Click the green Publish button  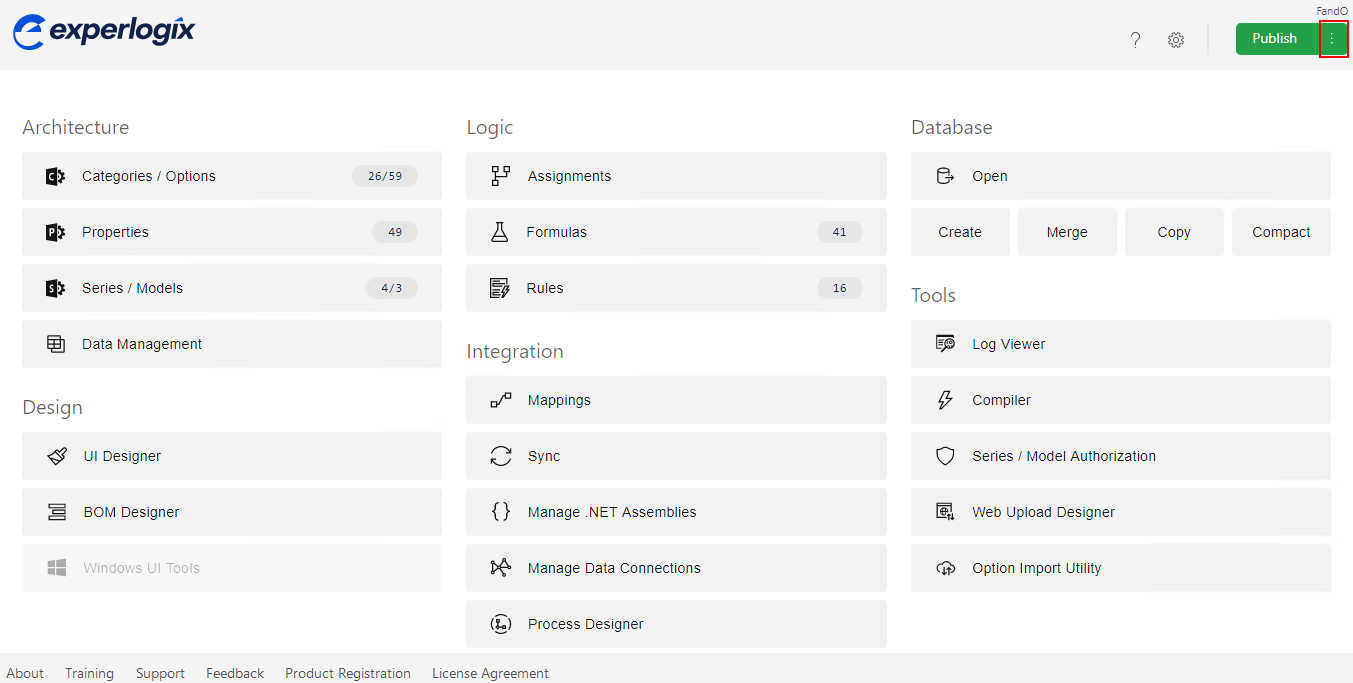[1276, 39]
